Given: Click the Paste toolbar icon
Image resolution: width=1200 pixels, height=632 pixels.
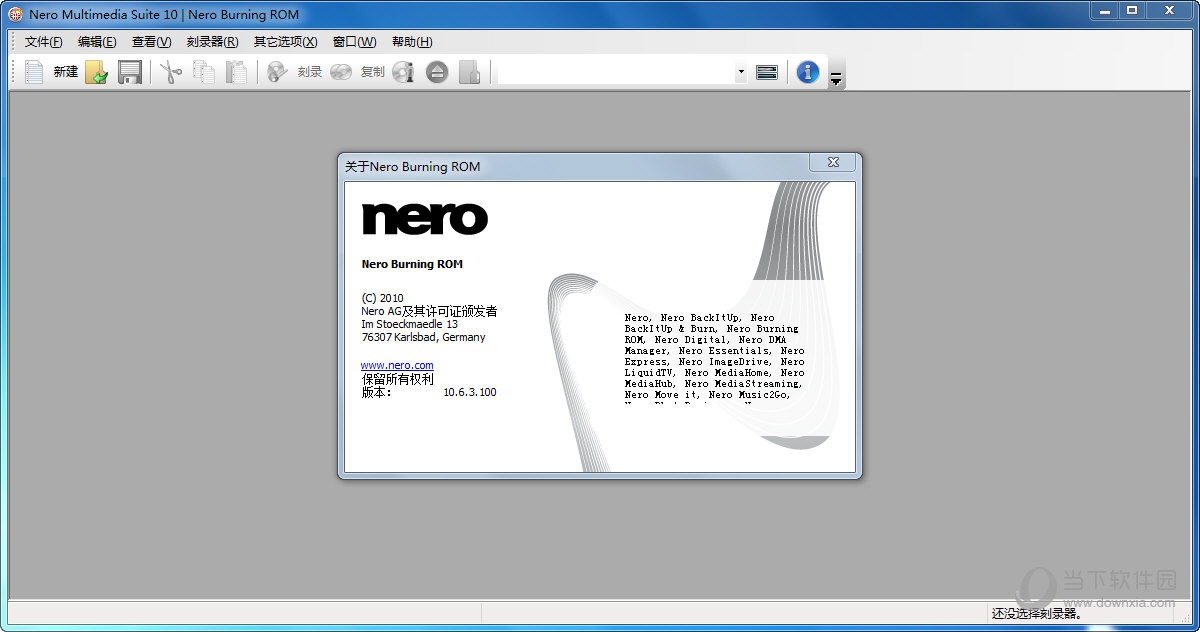Looking at the screenshot, I should (x=236, y=71).
